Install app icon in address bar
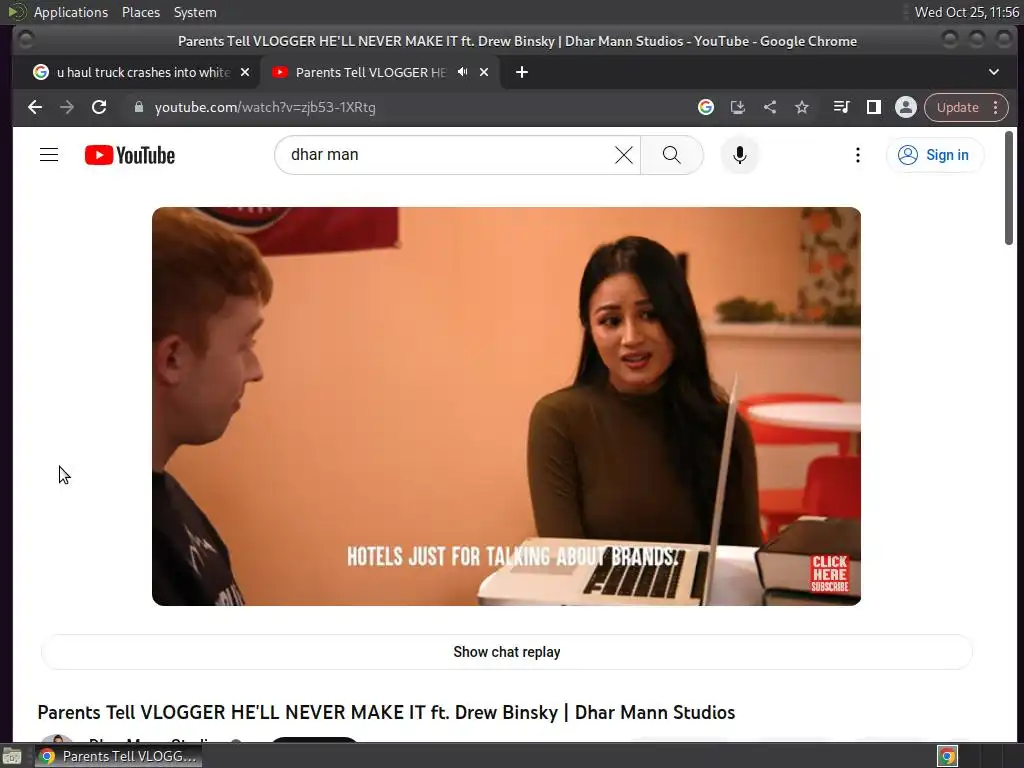The width and height of the screenshot is (1024, 768). (x=737, y=107)
